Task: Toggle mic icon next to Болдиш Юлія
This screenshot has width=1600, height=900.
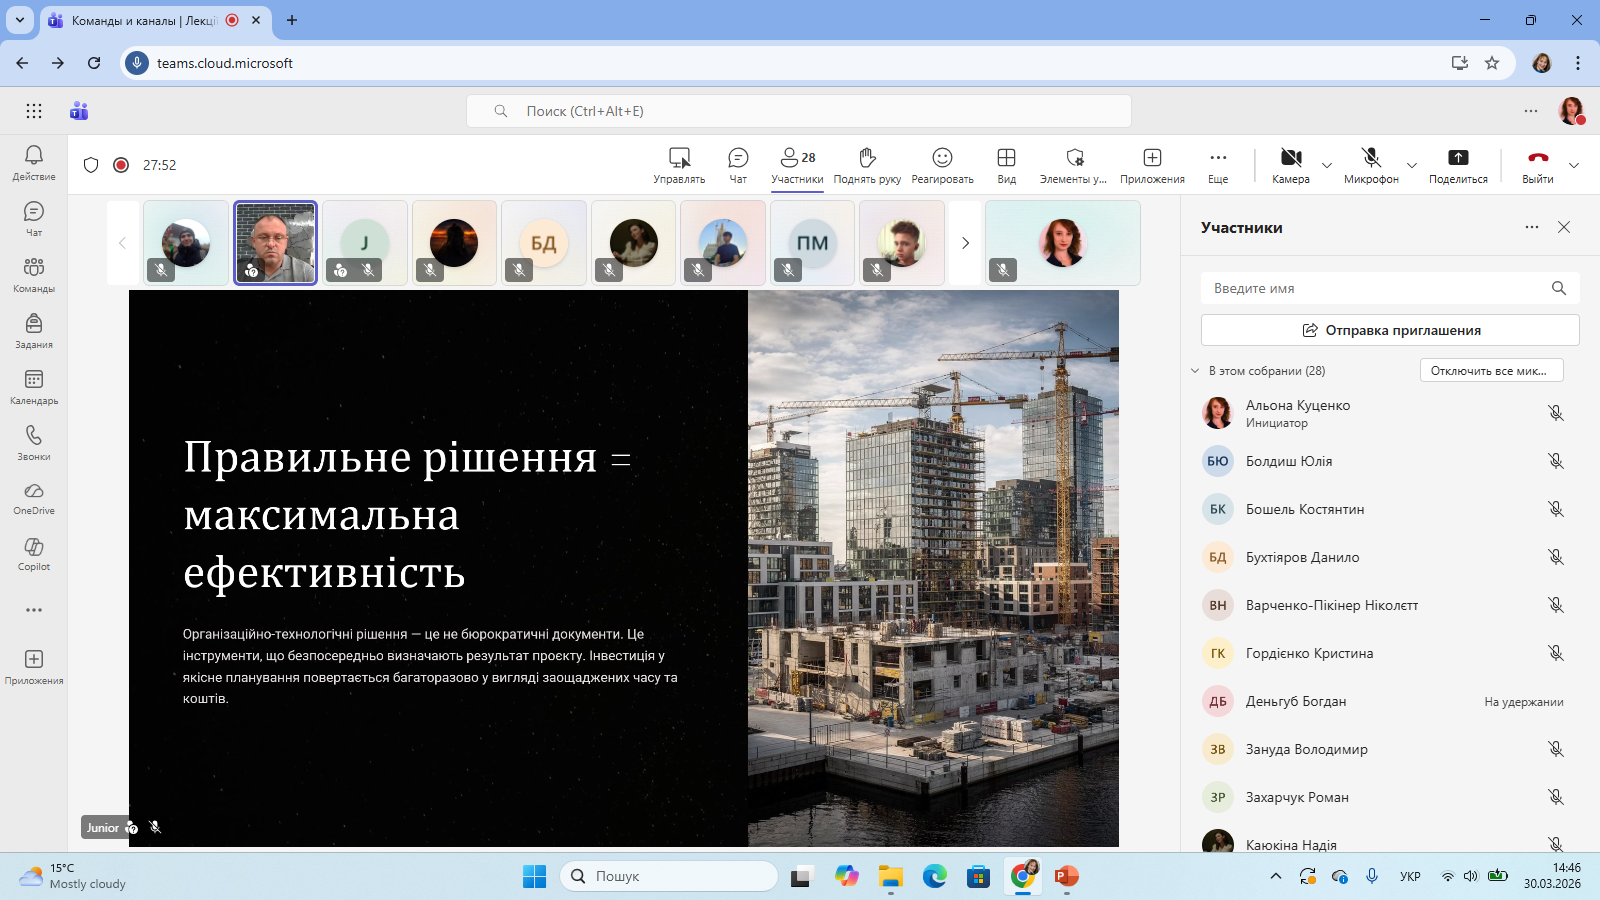Action: (x=1555, y=461)
